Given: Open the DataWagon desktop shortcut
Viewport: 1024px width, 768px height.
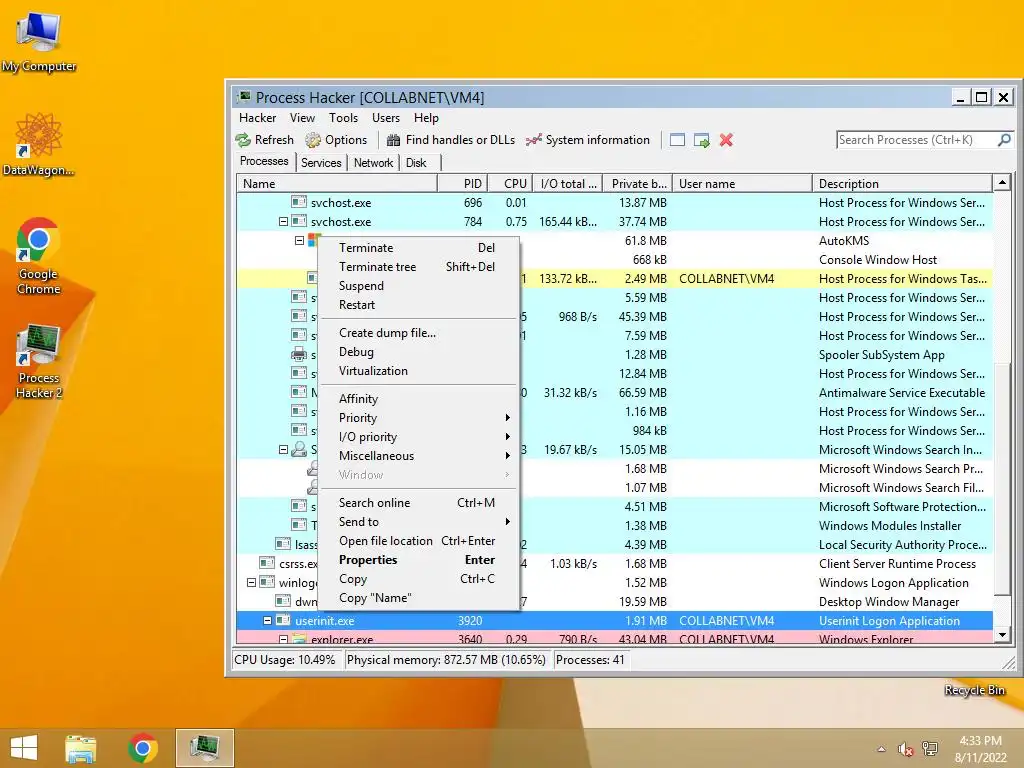Looking at the screenshot, I should click(39, 145).
